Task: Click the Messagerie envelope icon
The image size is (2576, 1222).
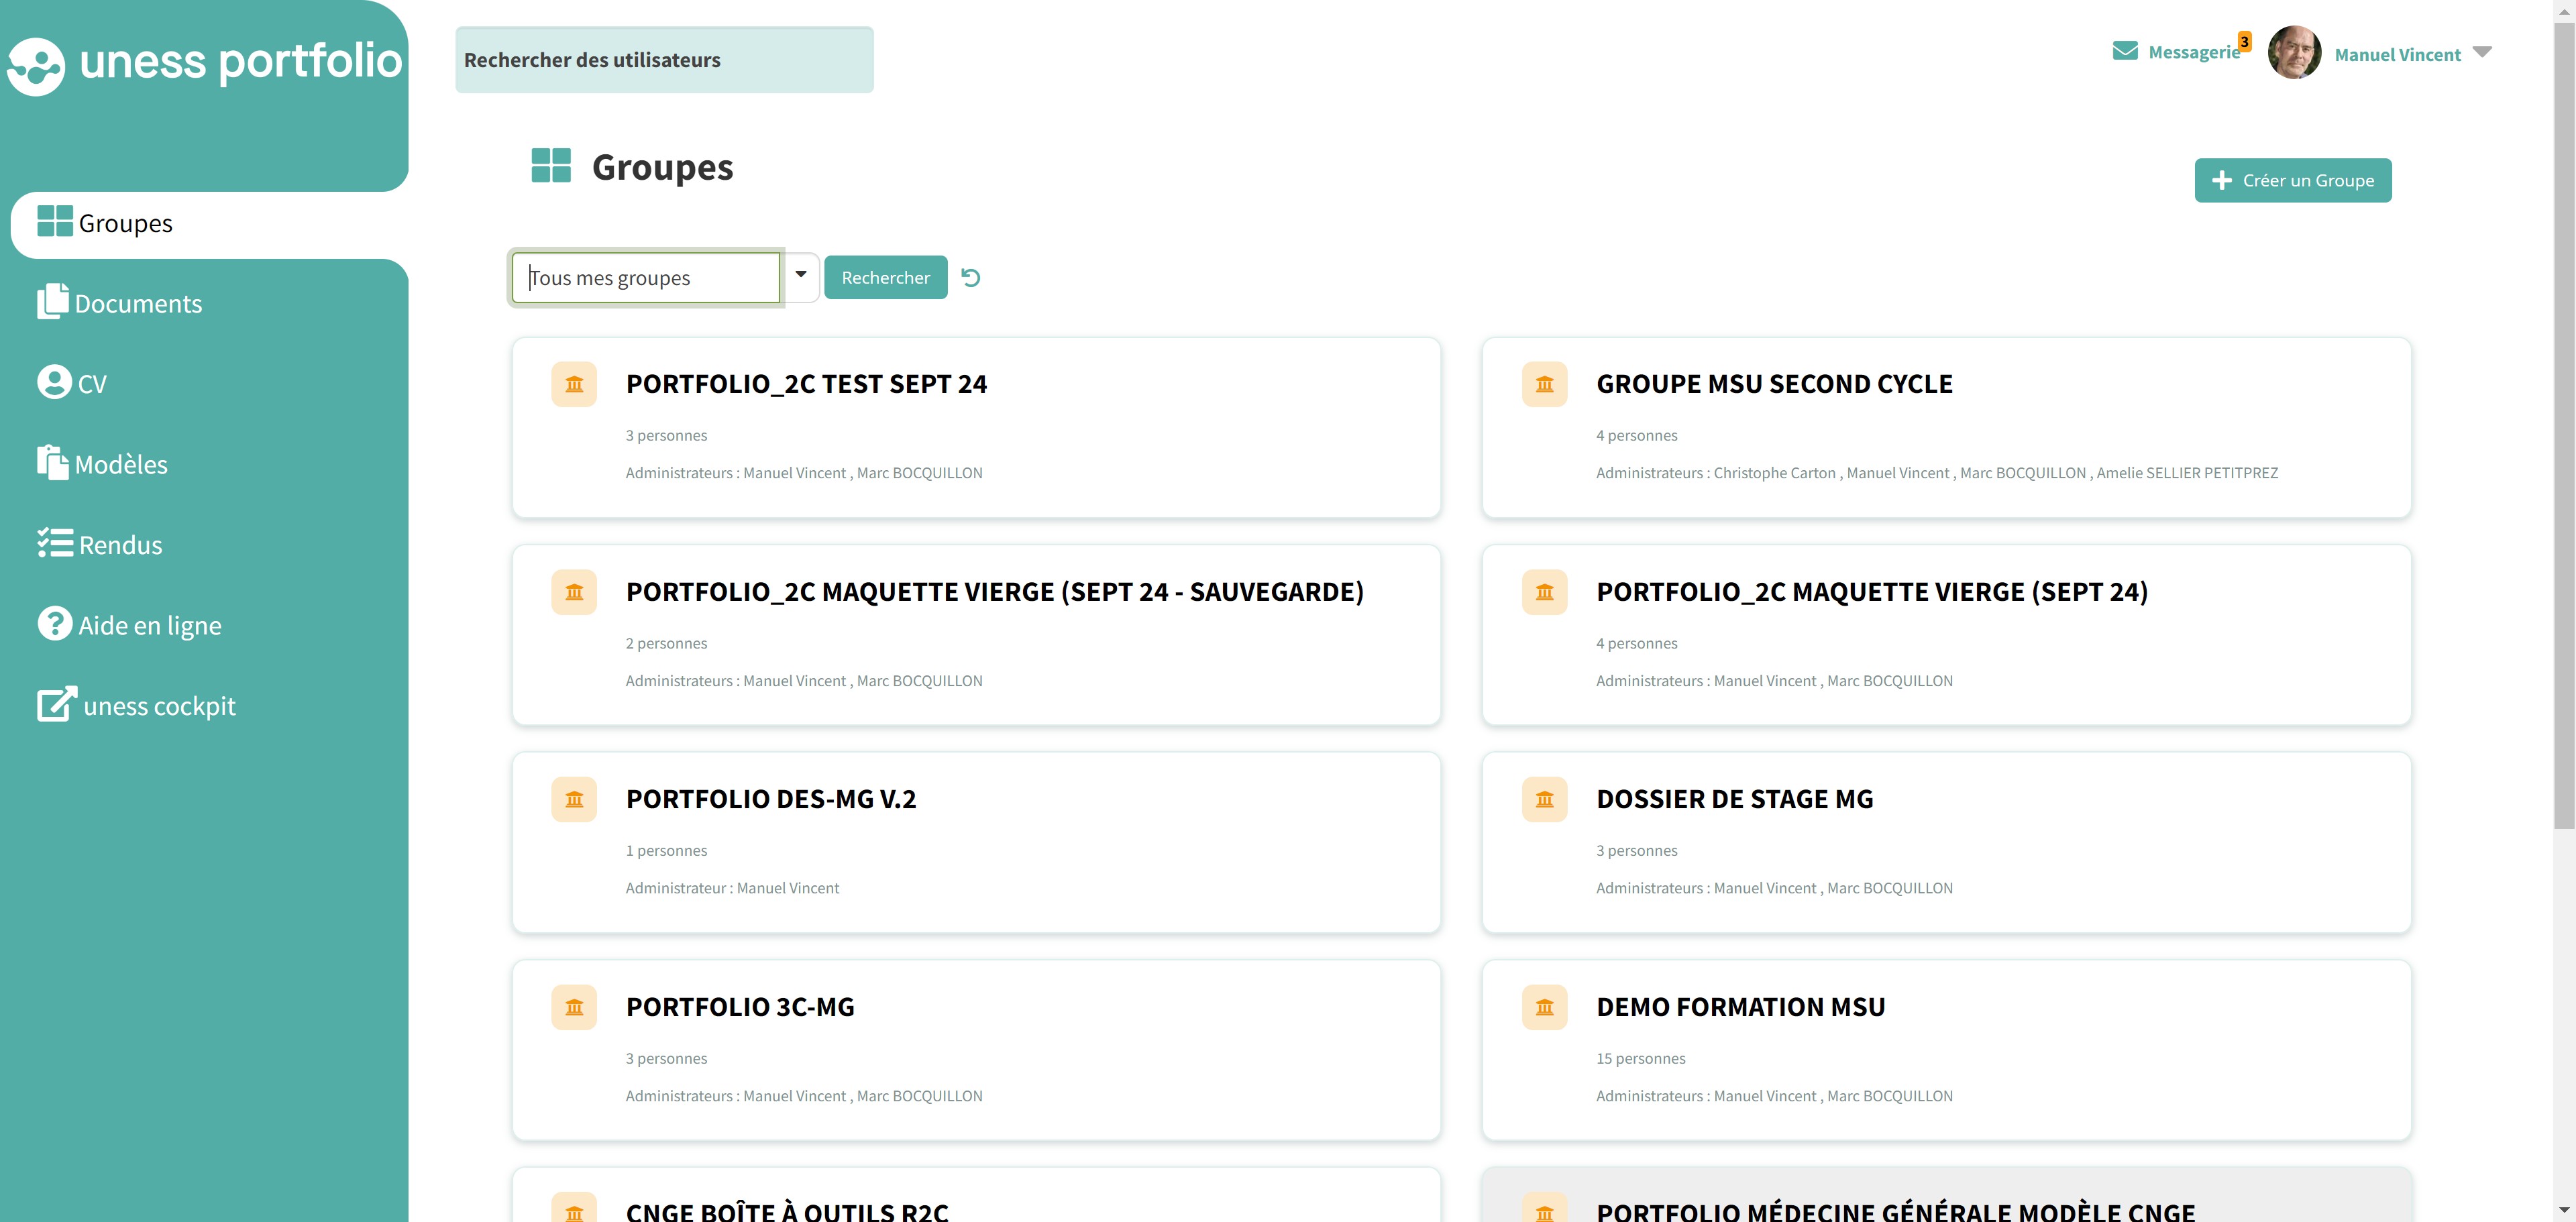Action: point(2125,51)
